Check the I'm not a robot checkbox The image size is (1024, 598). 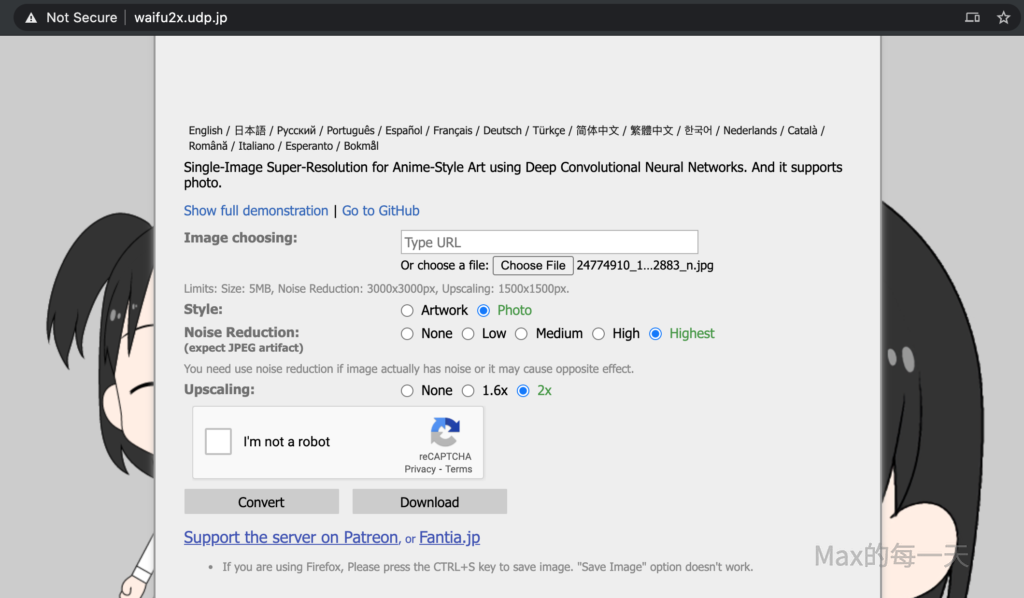(x=218, y=441)
